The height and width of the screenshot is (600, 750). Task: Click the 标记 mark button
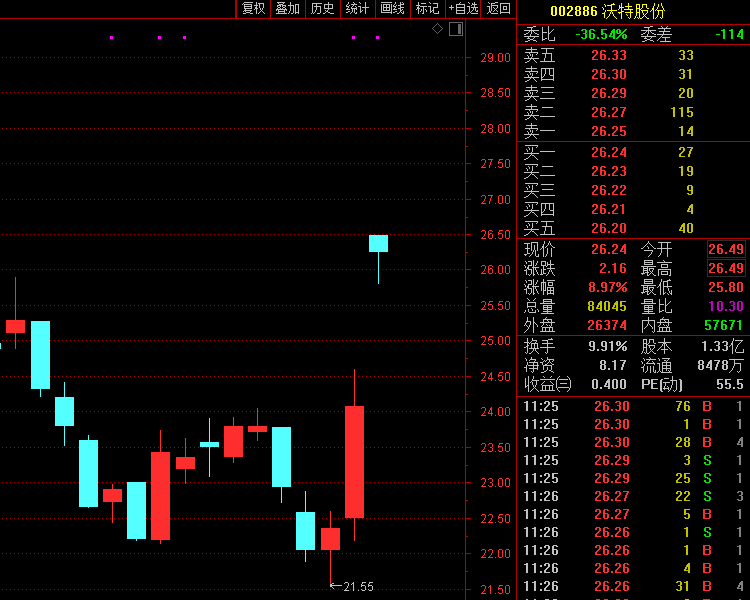[427, 9]
